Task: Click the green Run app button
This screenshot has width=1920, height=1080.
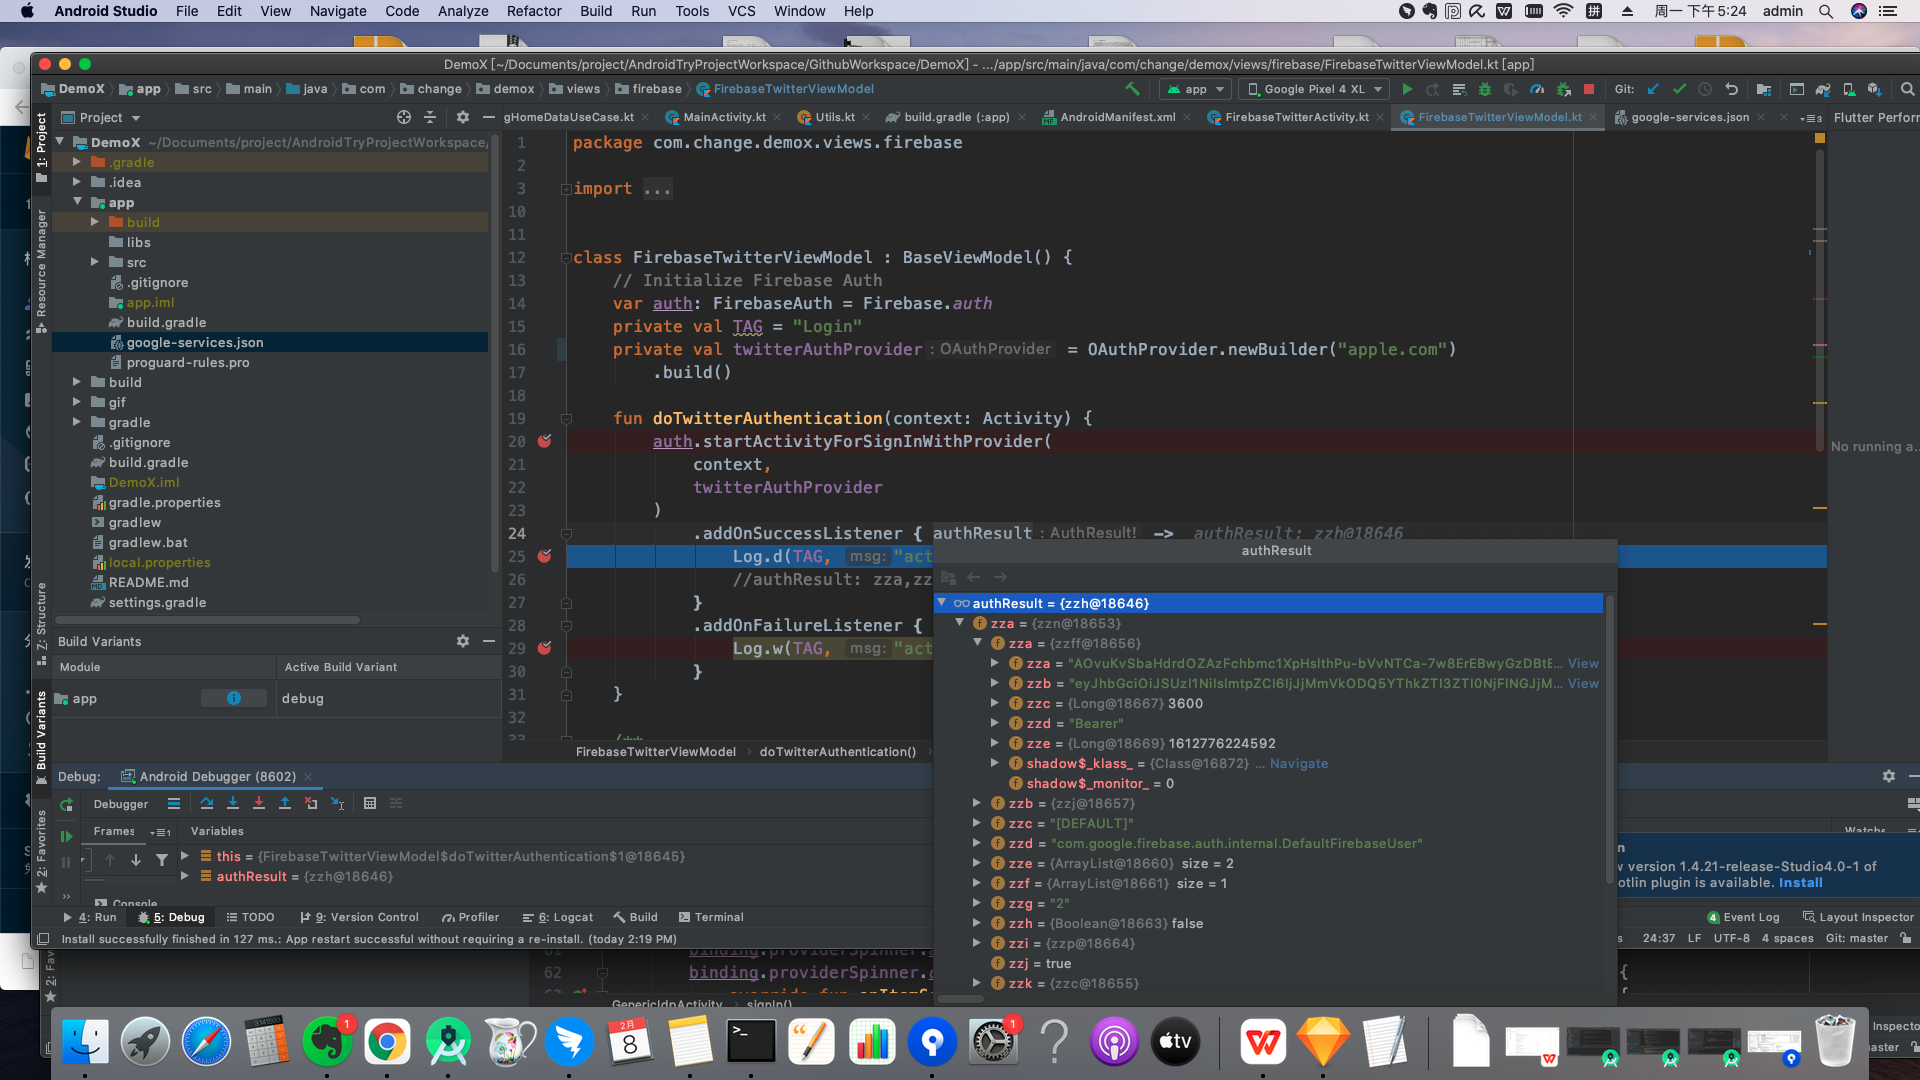Action: click(x=1407, y=89)
